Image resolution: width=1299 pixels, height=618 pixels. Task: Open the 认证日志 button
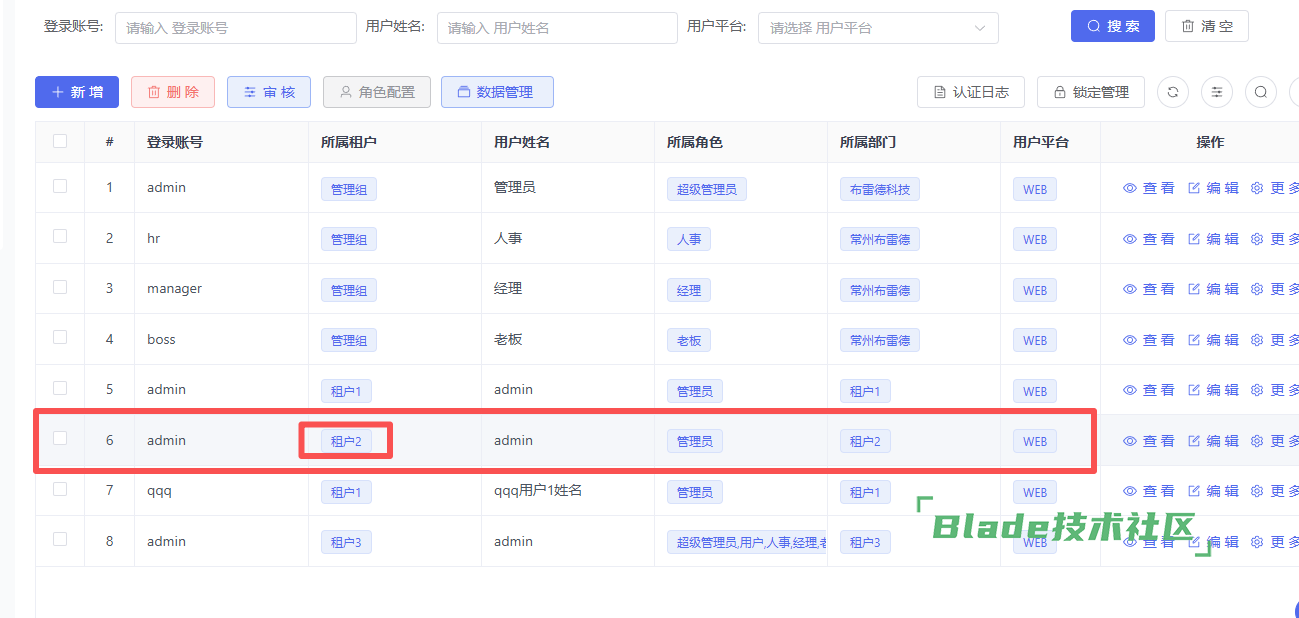pyautogui.click(x=971, y=92)
